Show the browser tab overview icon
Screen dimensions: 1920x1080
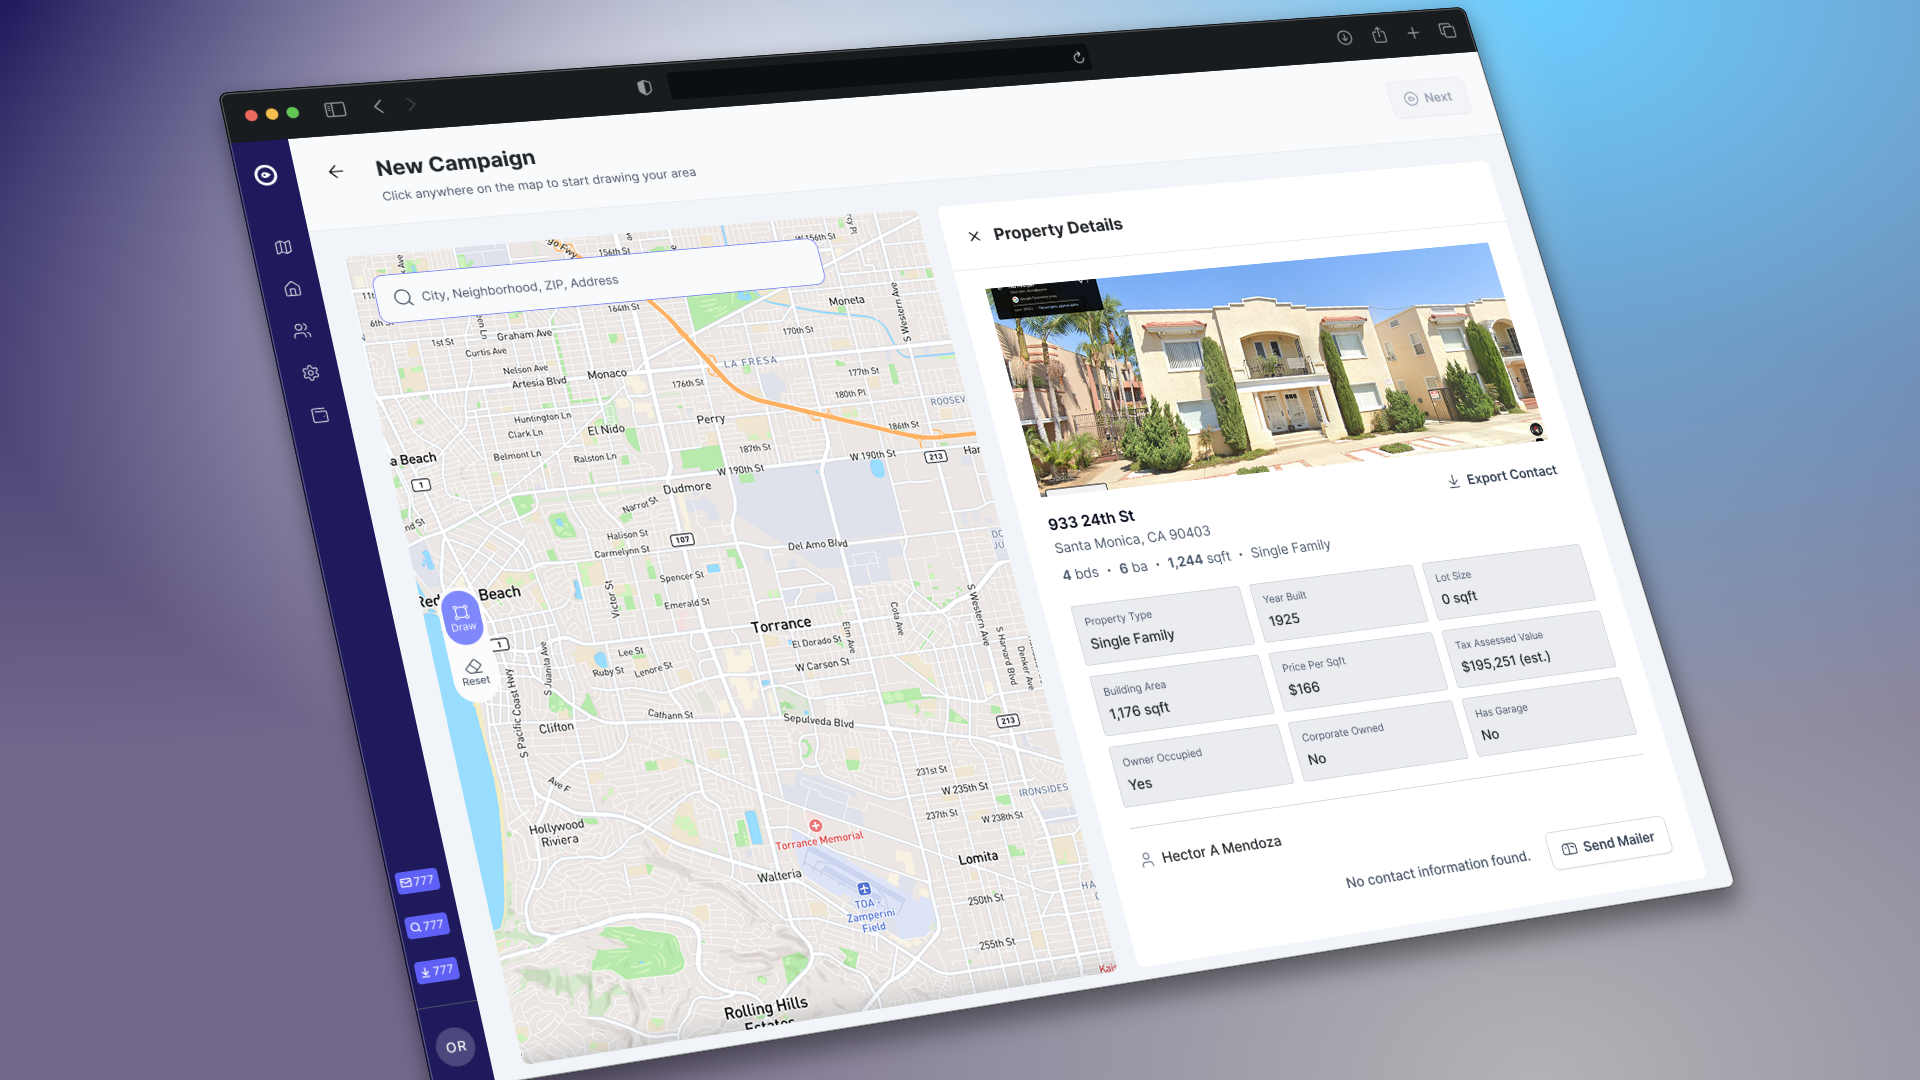1448,31
